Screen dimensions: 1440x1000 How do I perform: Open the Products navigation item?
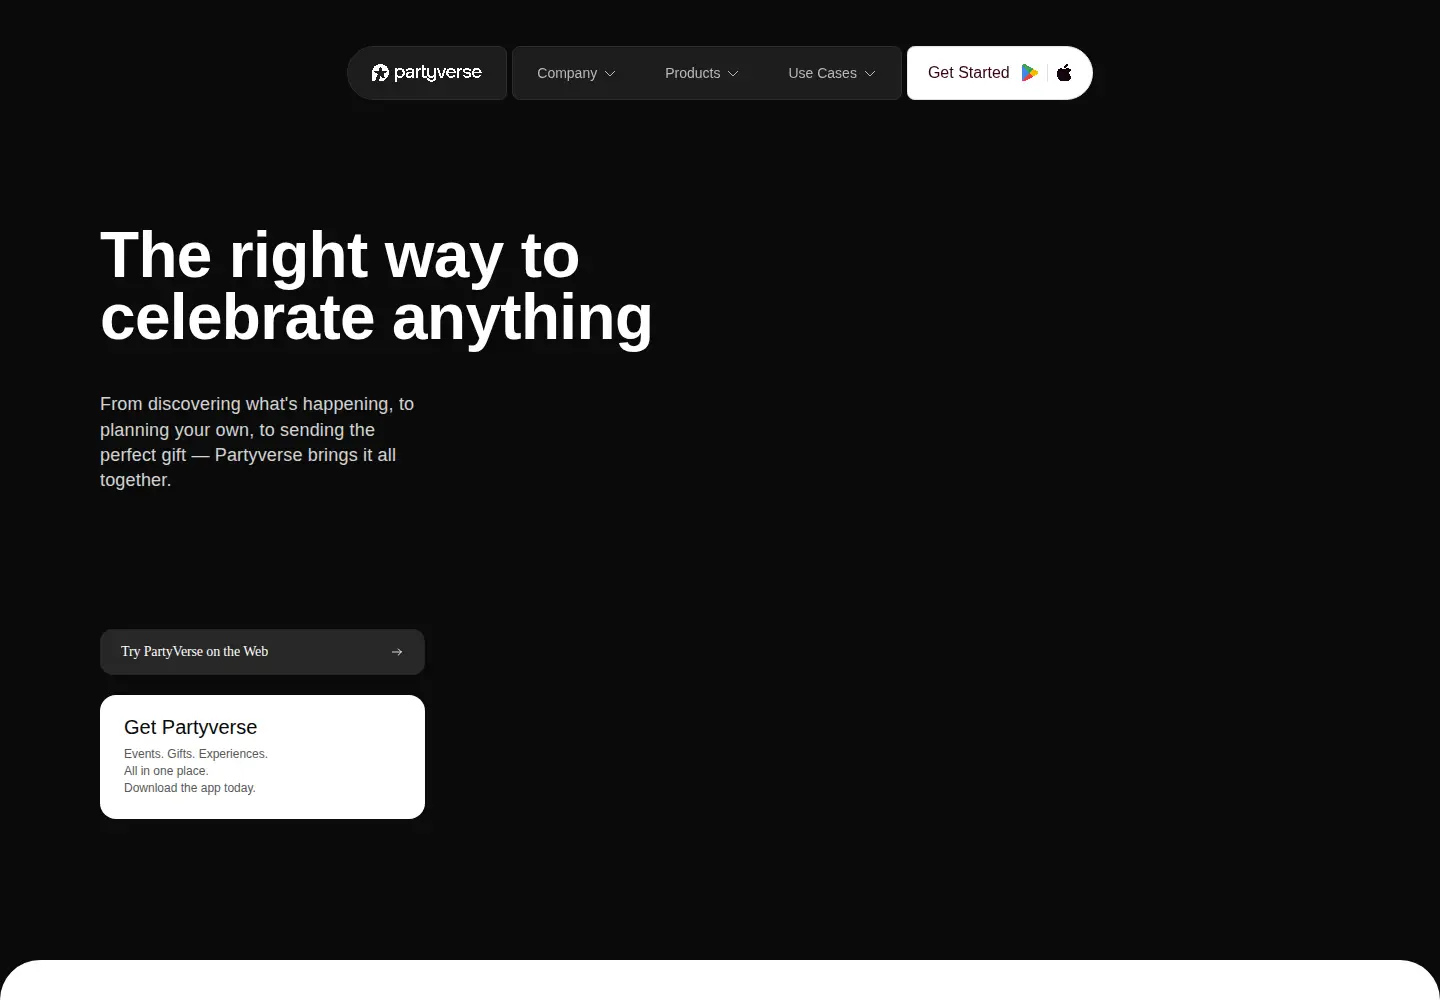pos(702,73)
